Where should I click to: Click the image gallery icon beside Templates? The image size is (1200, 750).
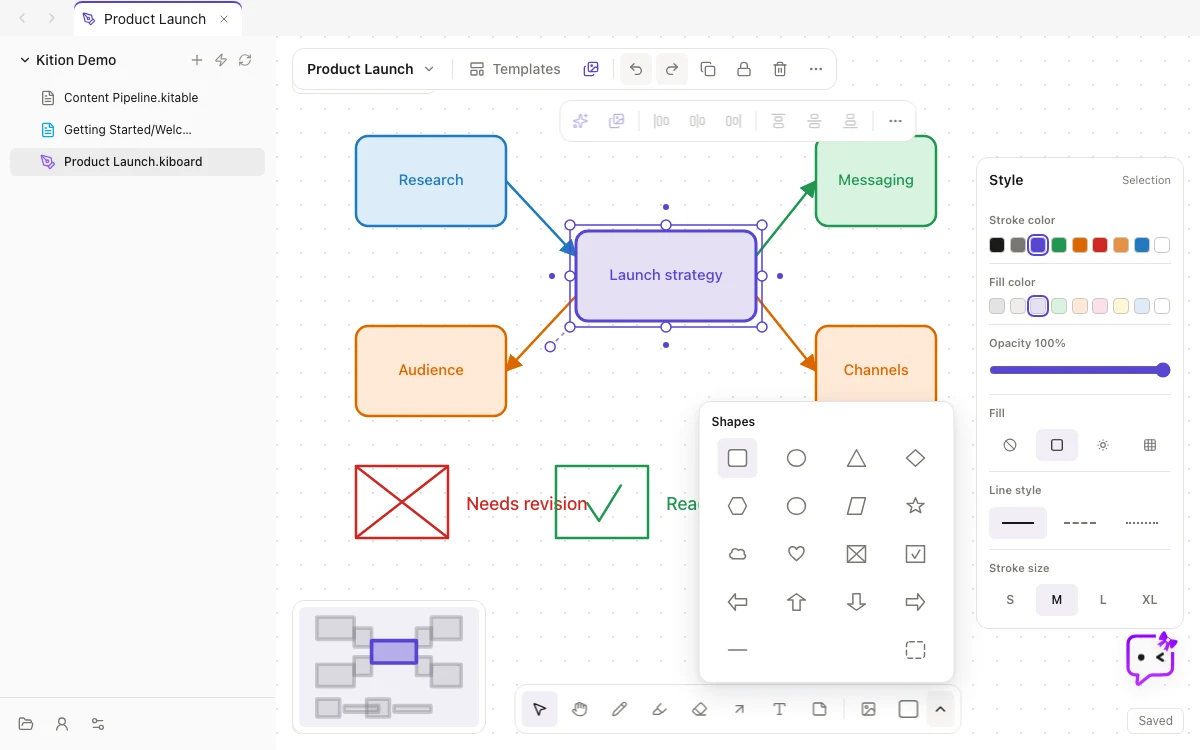click(x=591, y=69)
